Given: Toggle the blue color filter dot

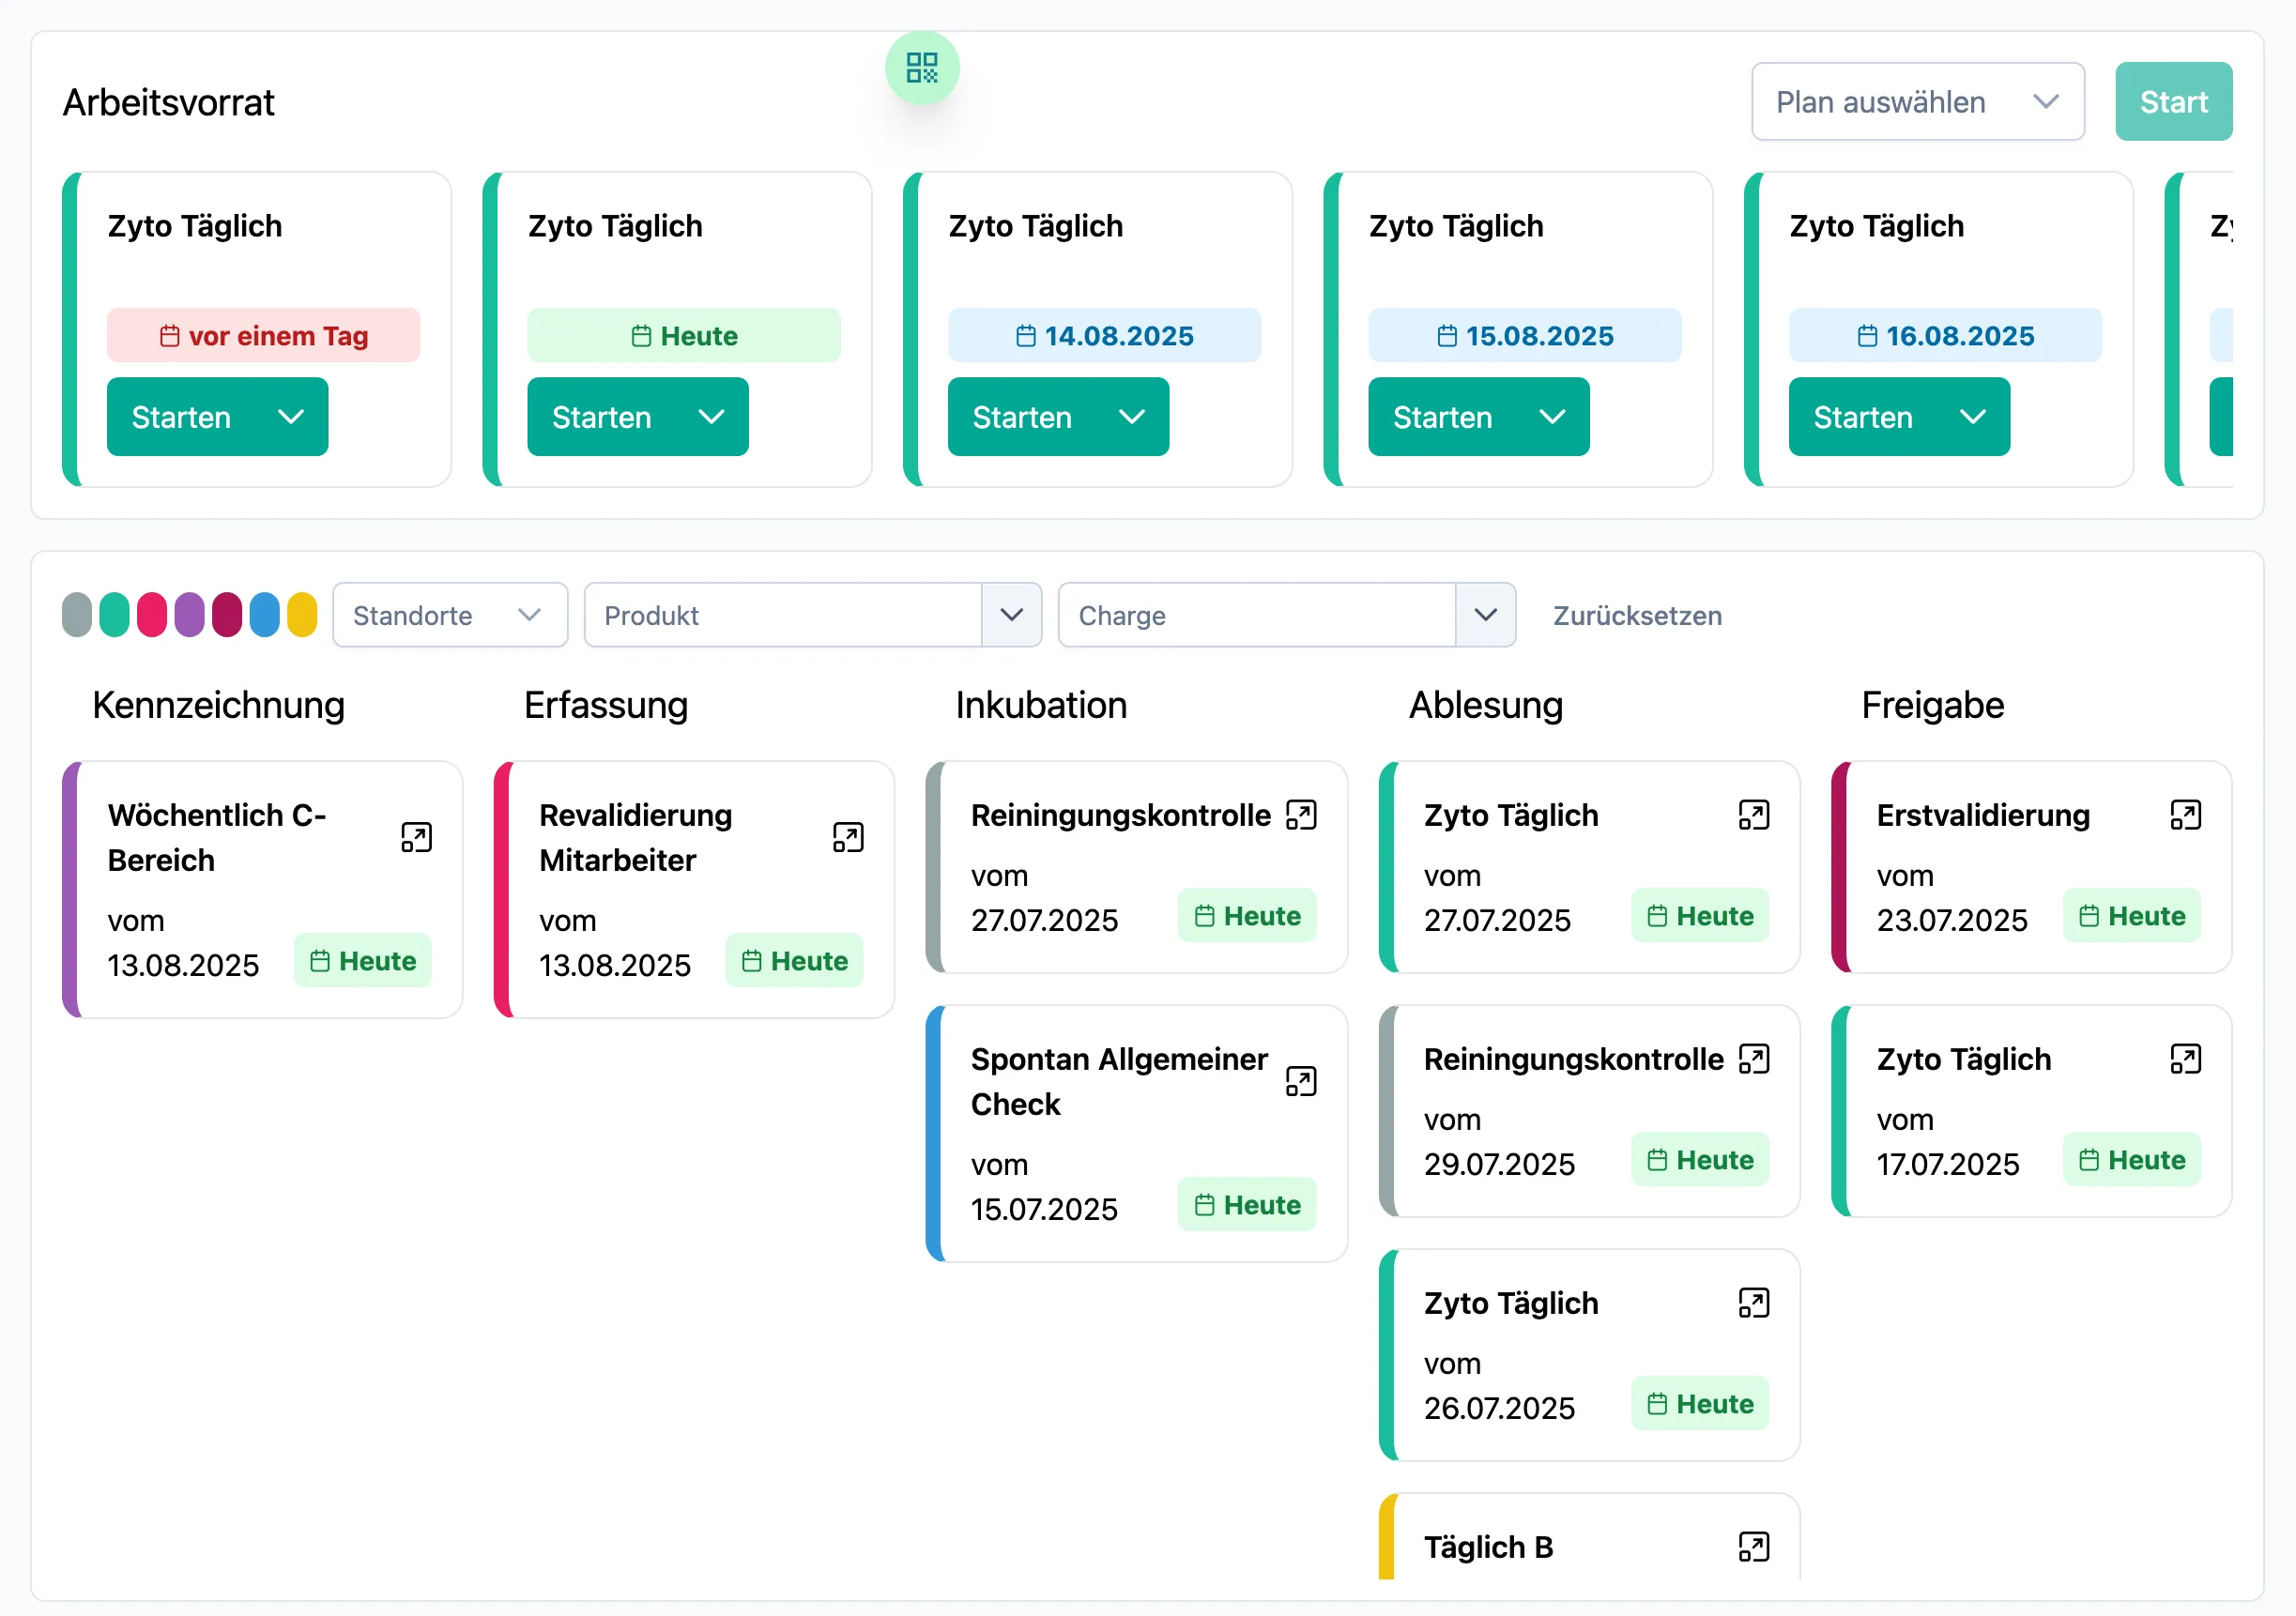Looking at the screenshot, I should [265, 614].
